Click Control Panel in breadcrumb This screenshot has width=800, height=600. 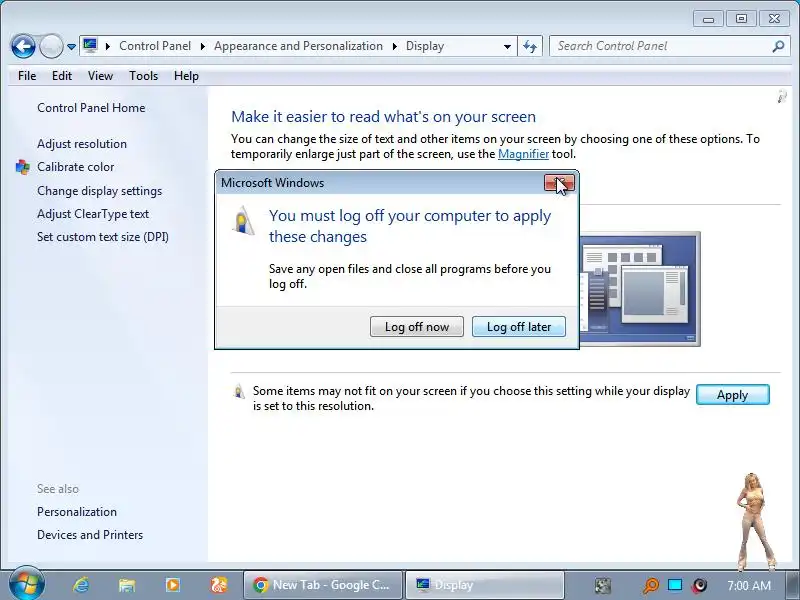pyautogui.click(x=155, y=46)
